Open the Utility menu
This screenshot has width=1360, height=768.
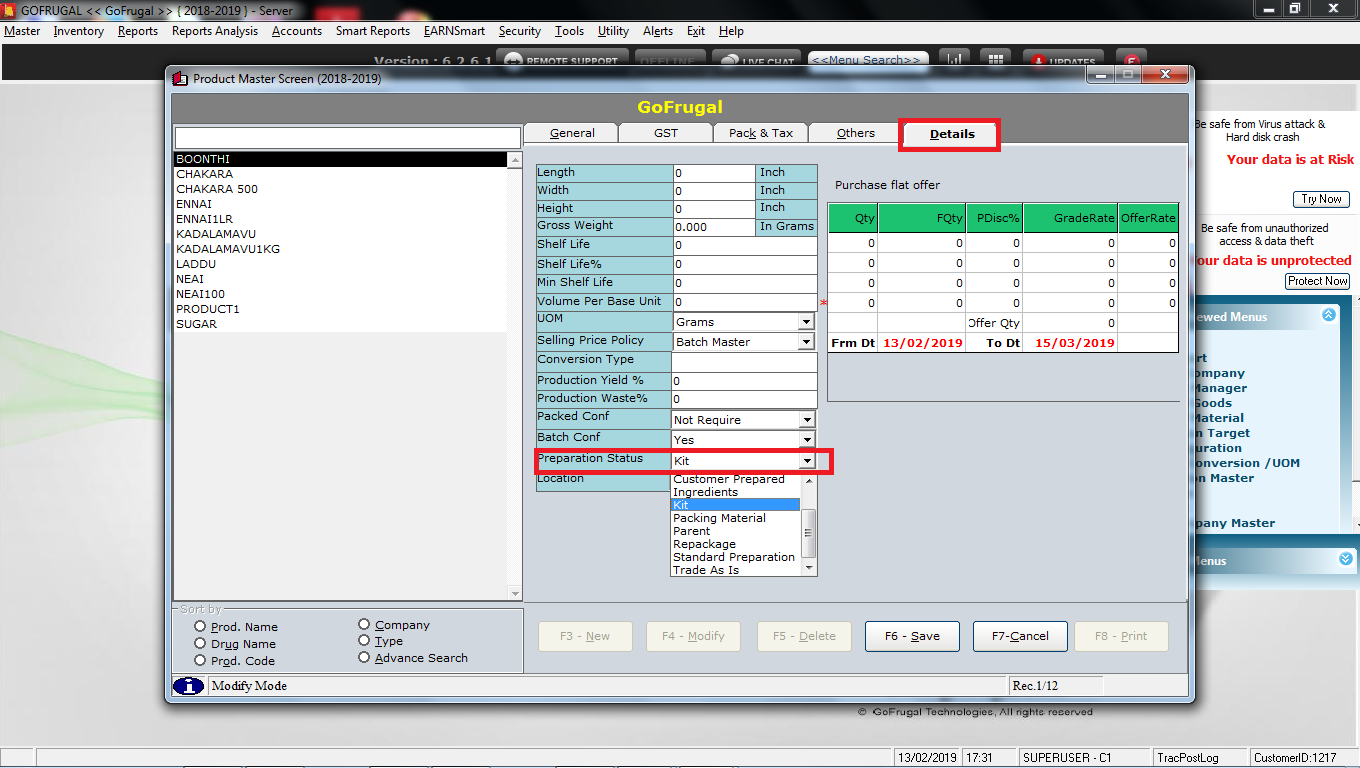(614, 31)
